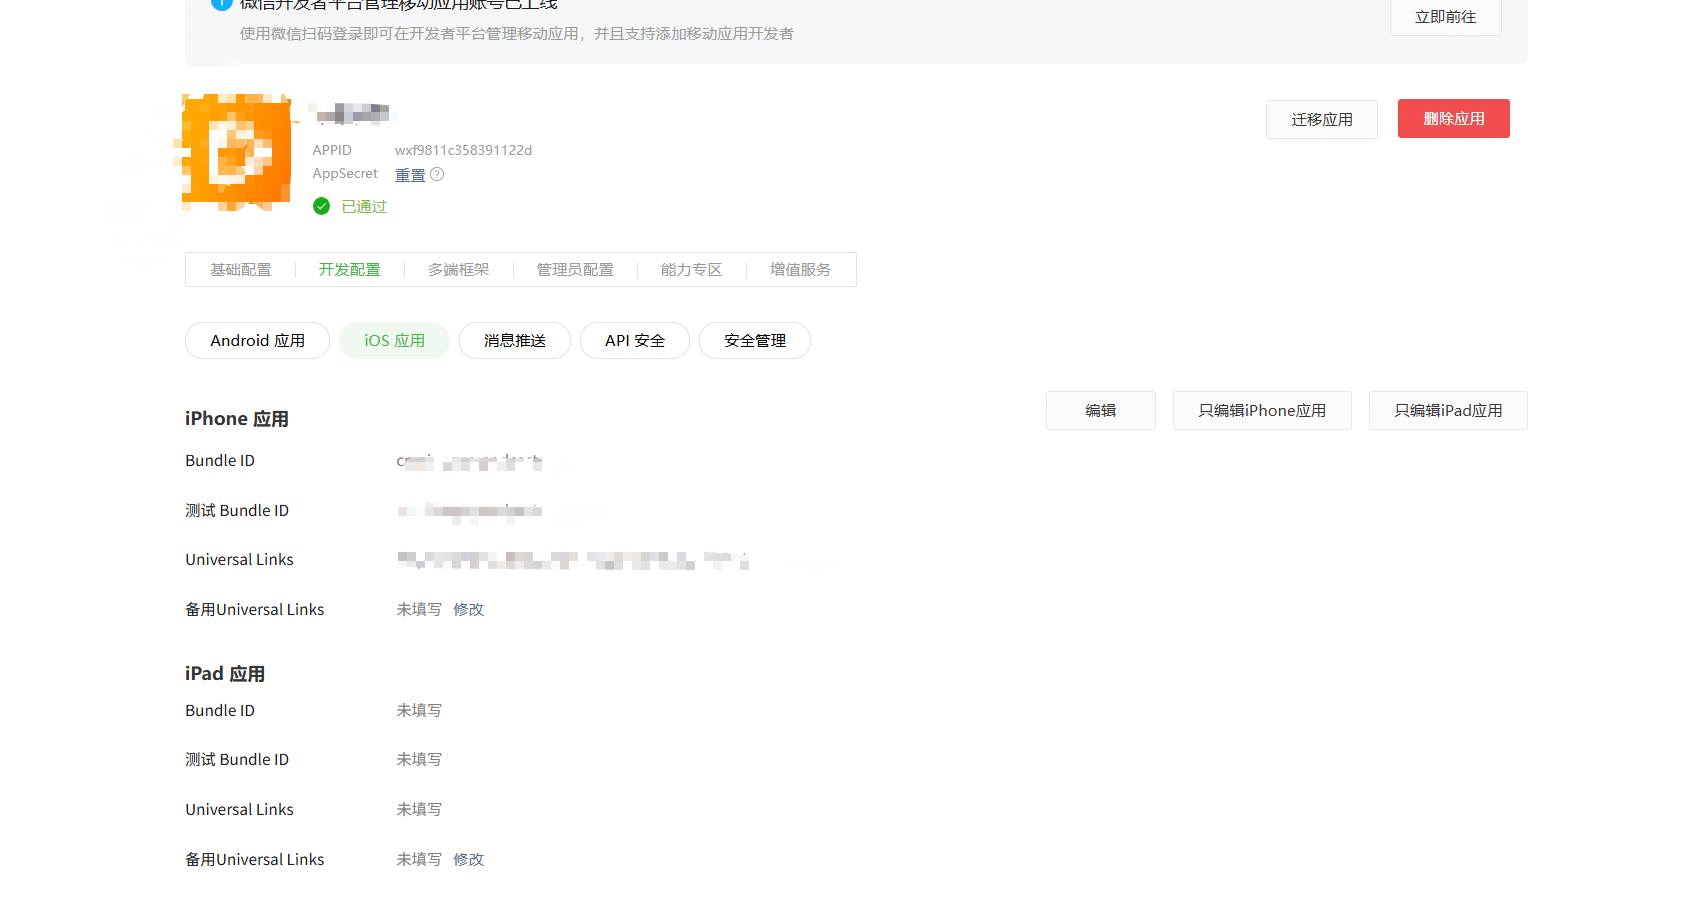Click the 立即前往 button in banner
This screenshot has height=915, width=1699.
[1445, 17]
